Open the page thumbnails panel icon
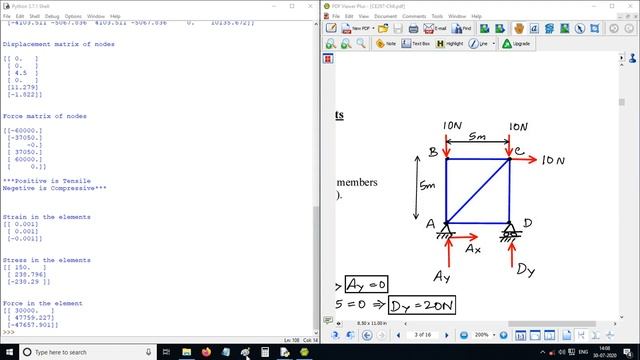 pos(328,59)
